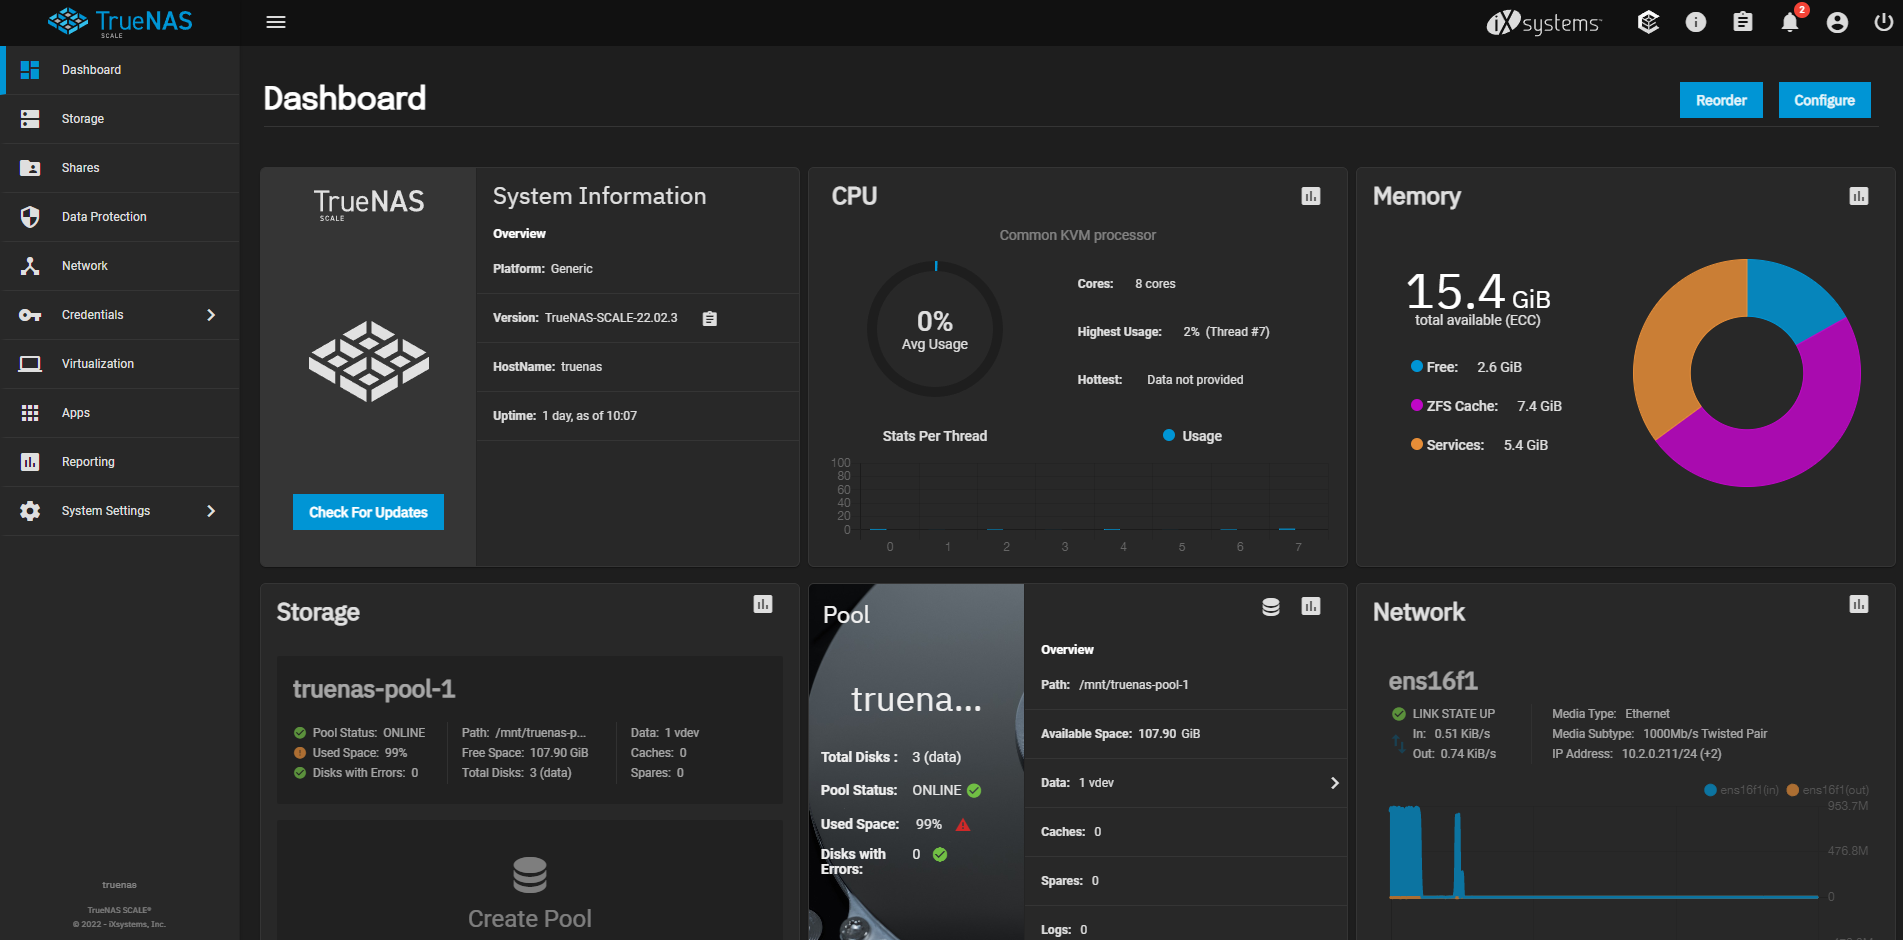The height and width of the screenshot is (940, 1903).
Task: Click the memory donut chart
Action: click(1747, 373)
